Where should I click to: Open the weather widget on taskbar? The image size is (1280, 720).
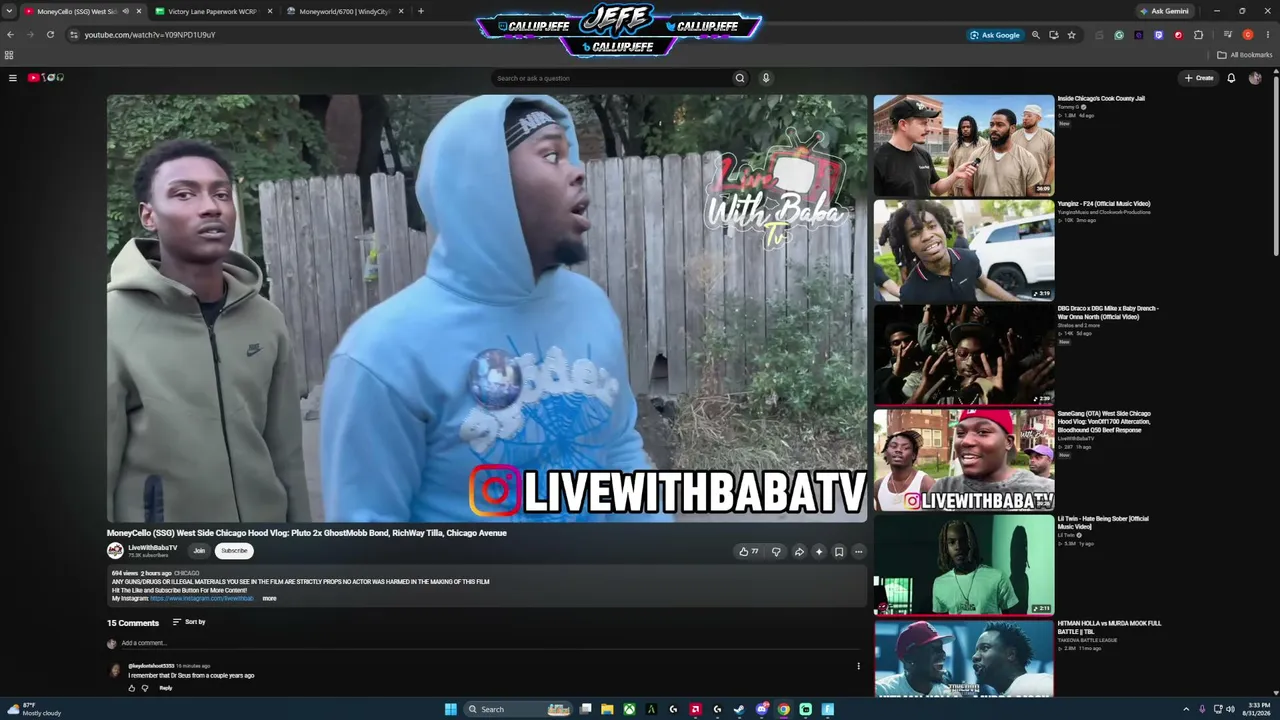click(35, 709)
